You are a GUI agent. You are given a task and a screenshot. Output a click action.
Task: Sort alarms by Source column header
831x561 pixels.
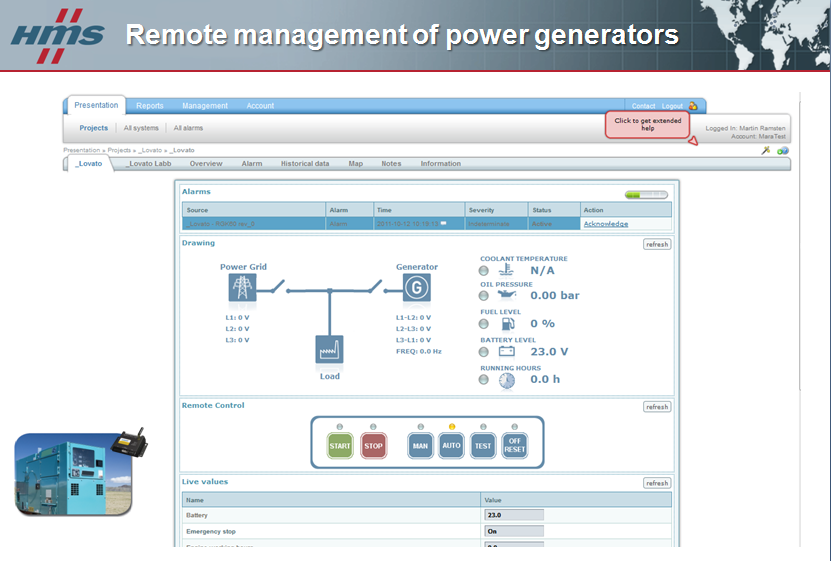click(254, 210)
